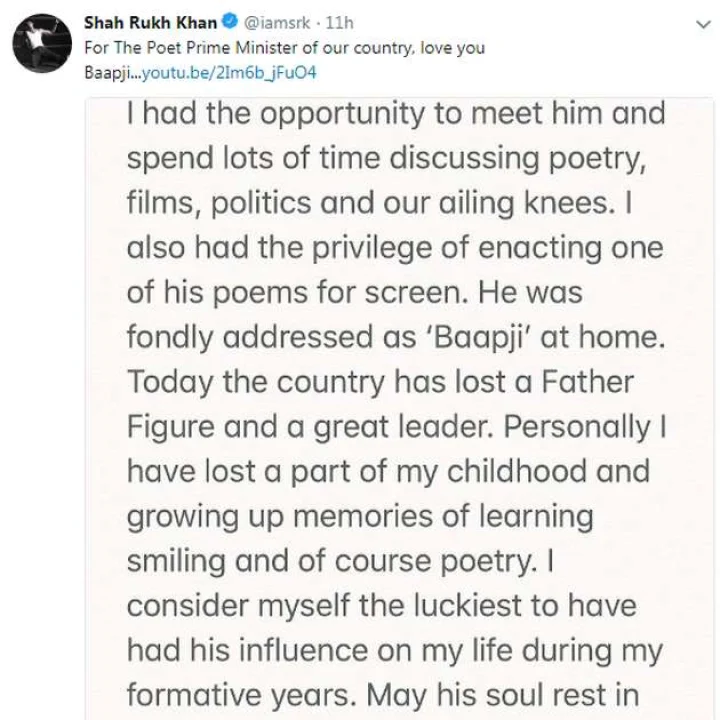Click the line 'formative years. May his soul rest in'

pyautogui.click(x=383, y=696)
